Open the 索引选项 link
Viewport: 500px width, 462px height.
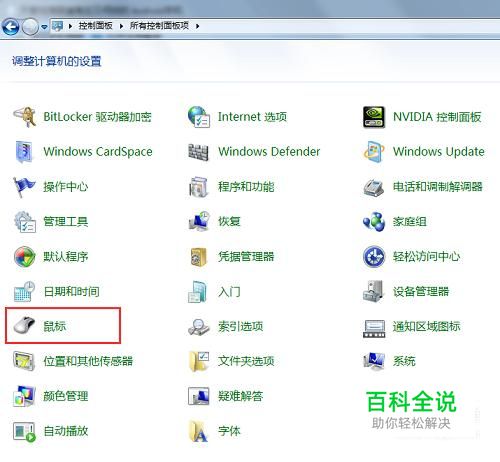(240, 326)
